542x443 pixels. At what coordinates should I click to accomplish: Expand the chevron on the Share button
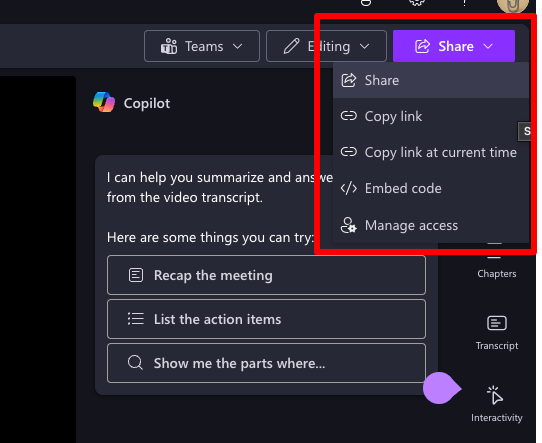[488, 46]
